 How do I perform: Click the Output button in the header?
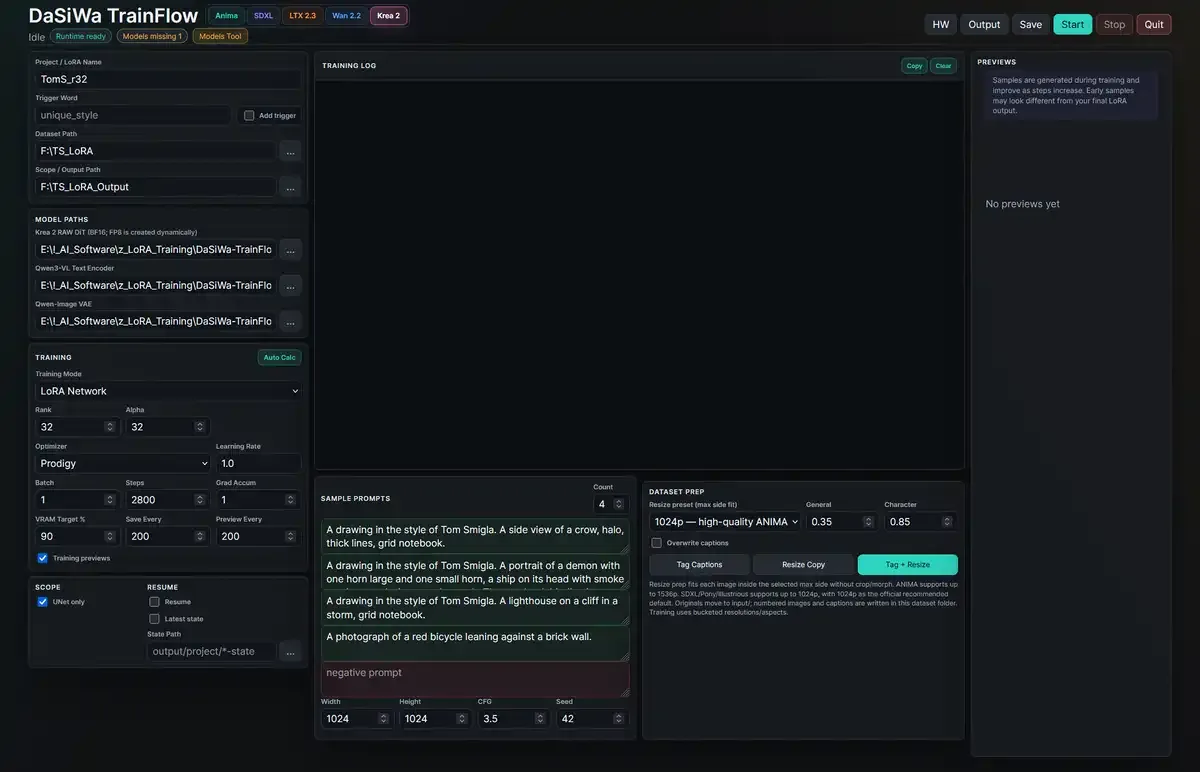(x=984, y=24)
